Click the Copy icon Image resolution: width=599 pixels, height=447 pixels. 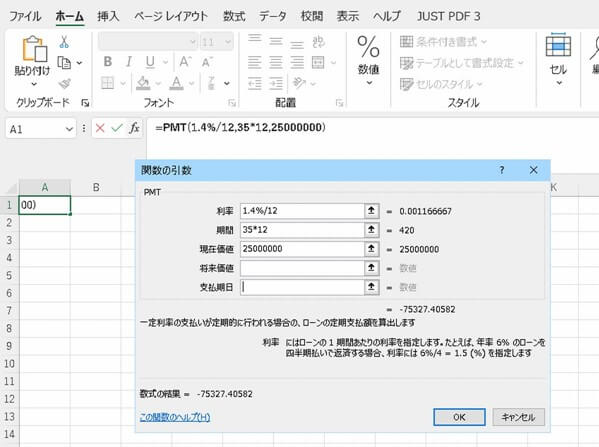64,63
